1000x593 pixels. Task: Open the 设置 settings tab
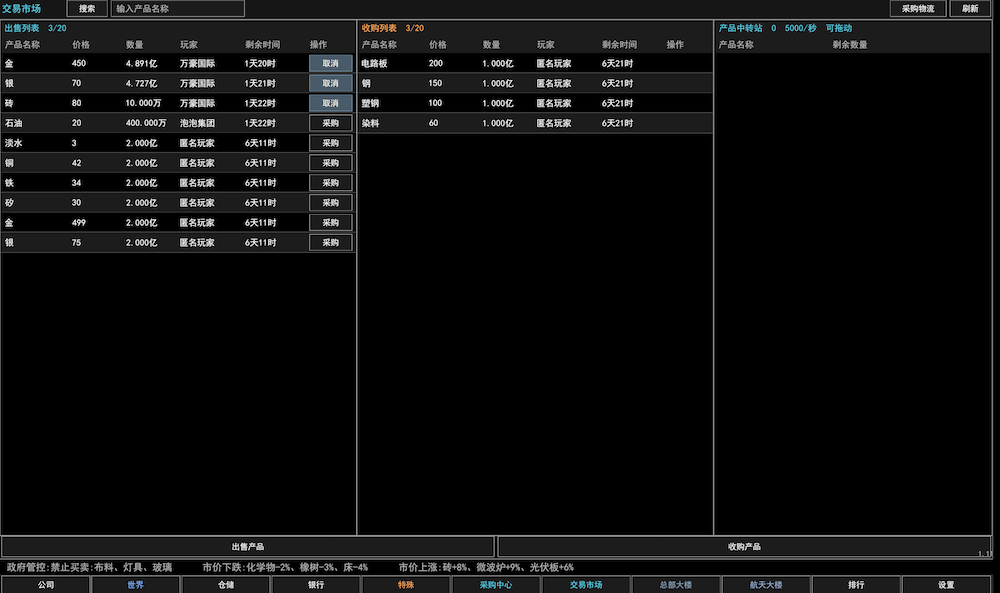[x=946, y=585]
